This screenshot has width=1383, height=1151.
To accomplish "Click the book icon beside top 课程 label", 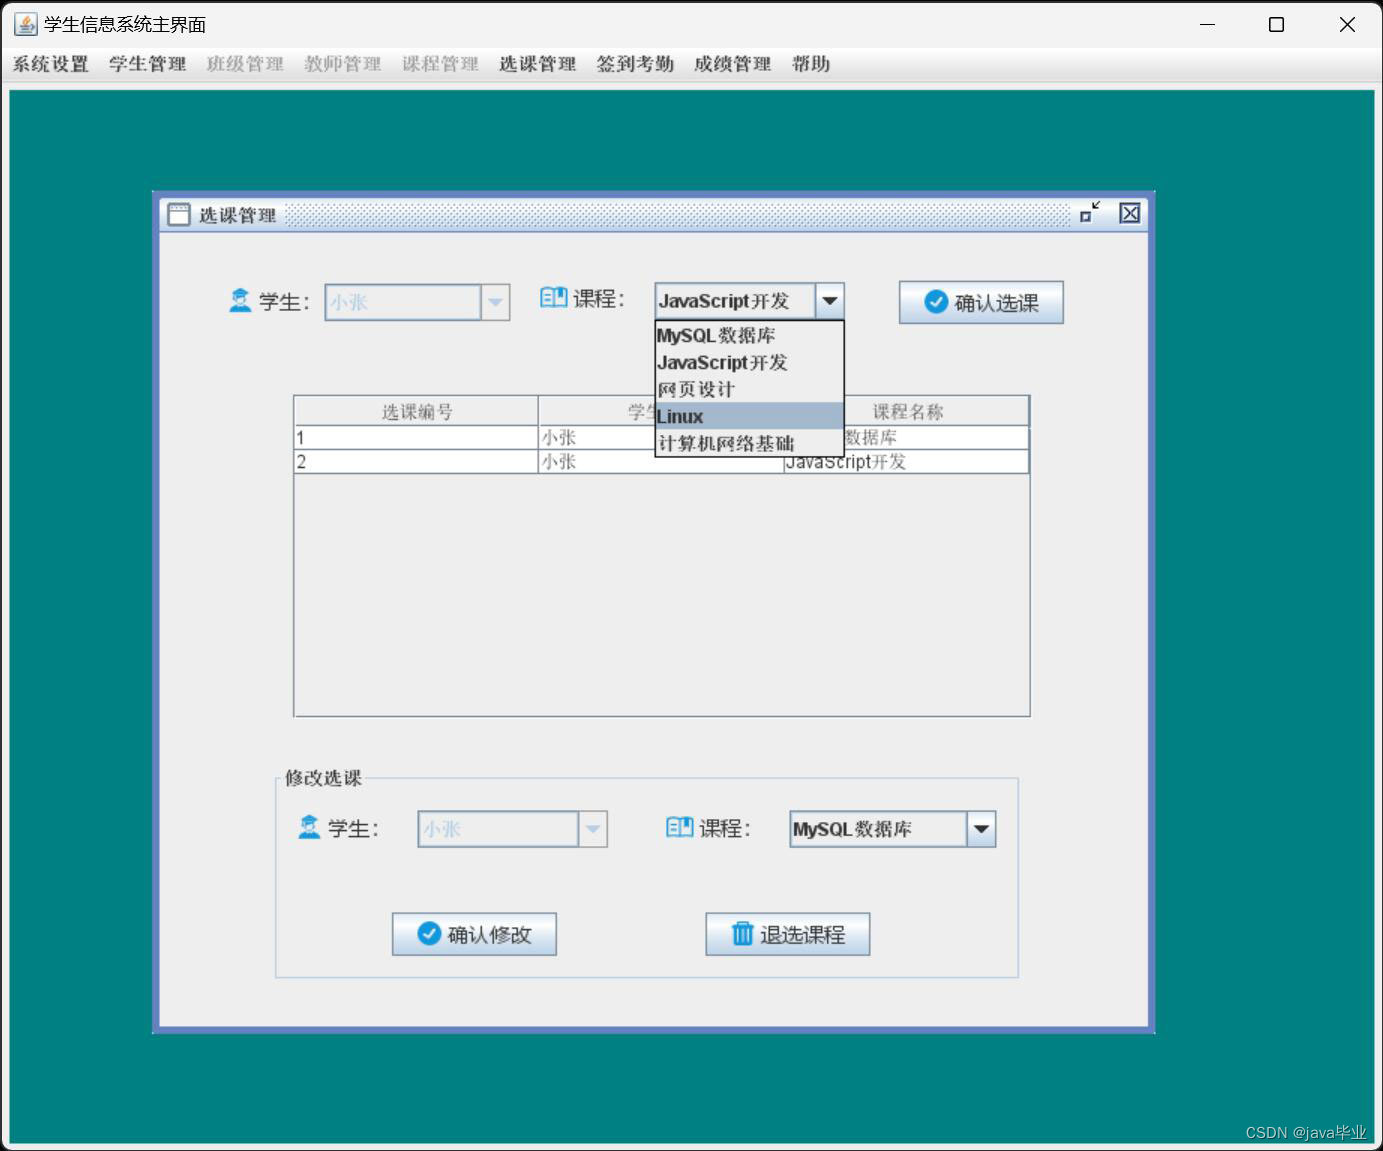I will coord(553,297).
